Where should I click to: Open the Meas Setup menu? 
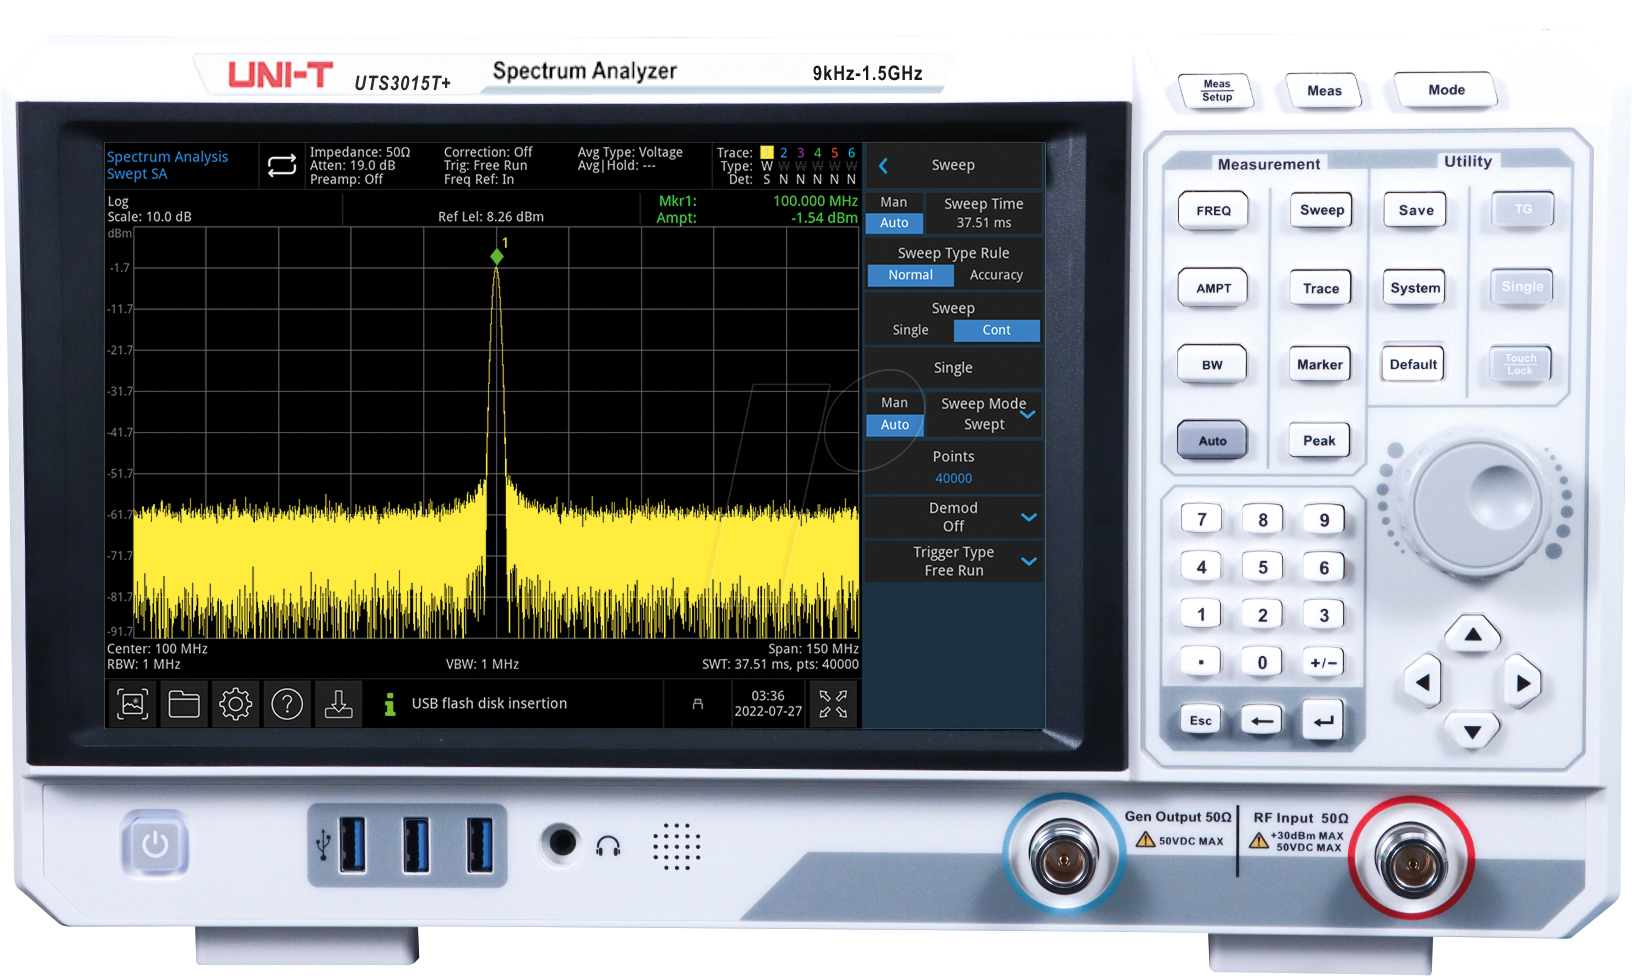[1214, 91]
